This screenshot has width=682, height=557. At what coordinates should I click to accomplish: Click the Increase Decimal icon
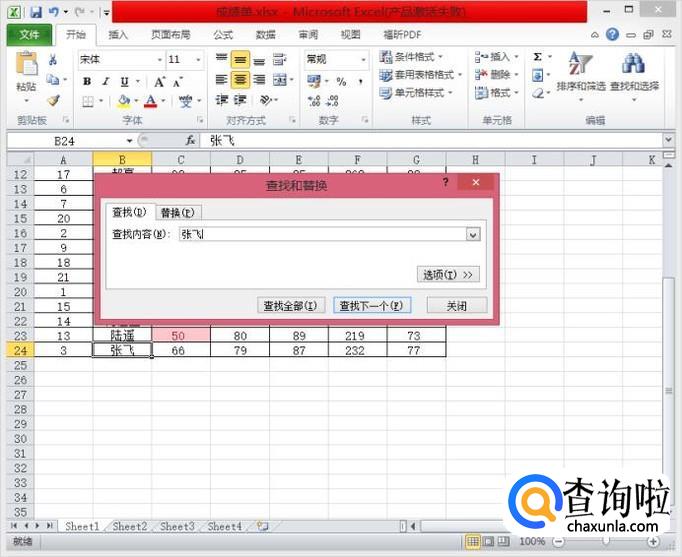point(314,101)
